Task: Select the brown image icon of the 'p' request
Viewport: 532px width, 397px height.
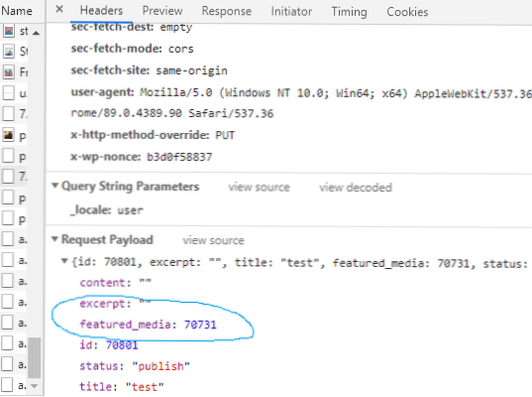Action: (x=8, y=135)
